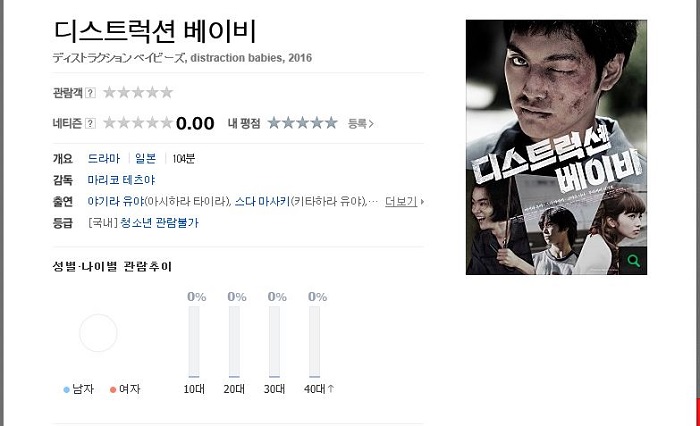Click the gender ratio circle chart
Image resolution: width=700 pixels, height=426 pixels.
(x=98, y=333)
